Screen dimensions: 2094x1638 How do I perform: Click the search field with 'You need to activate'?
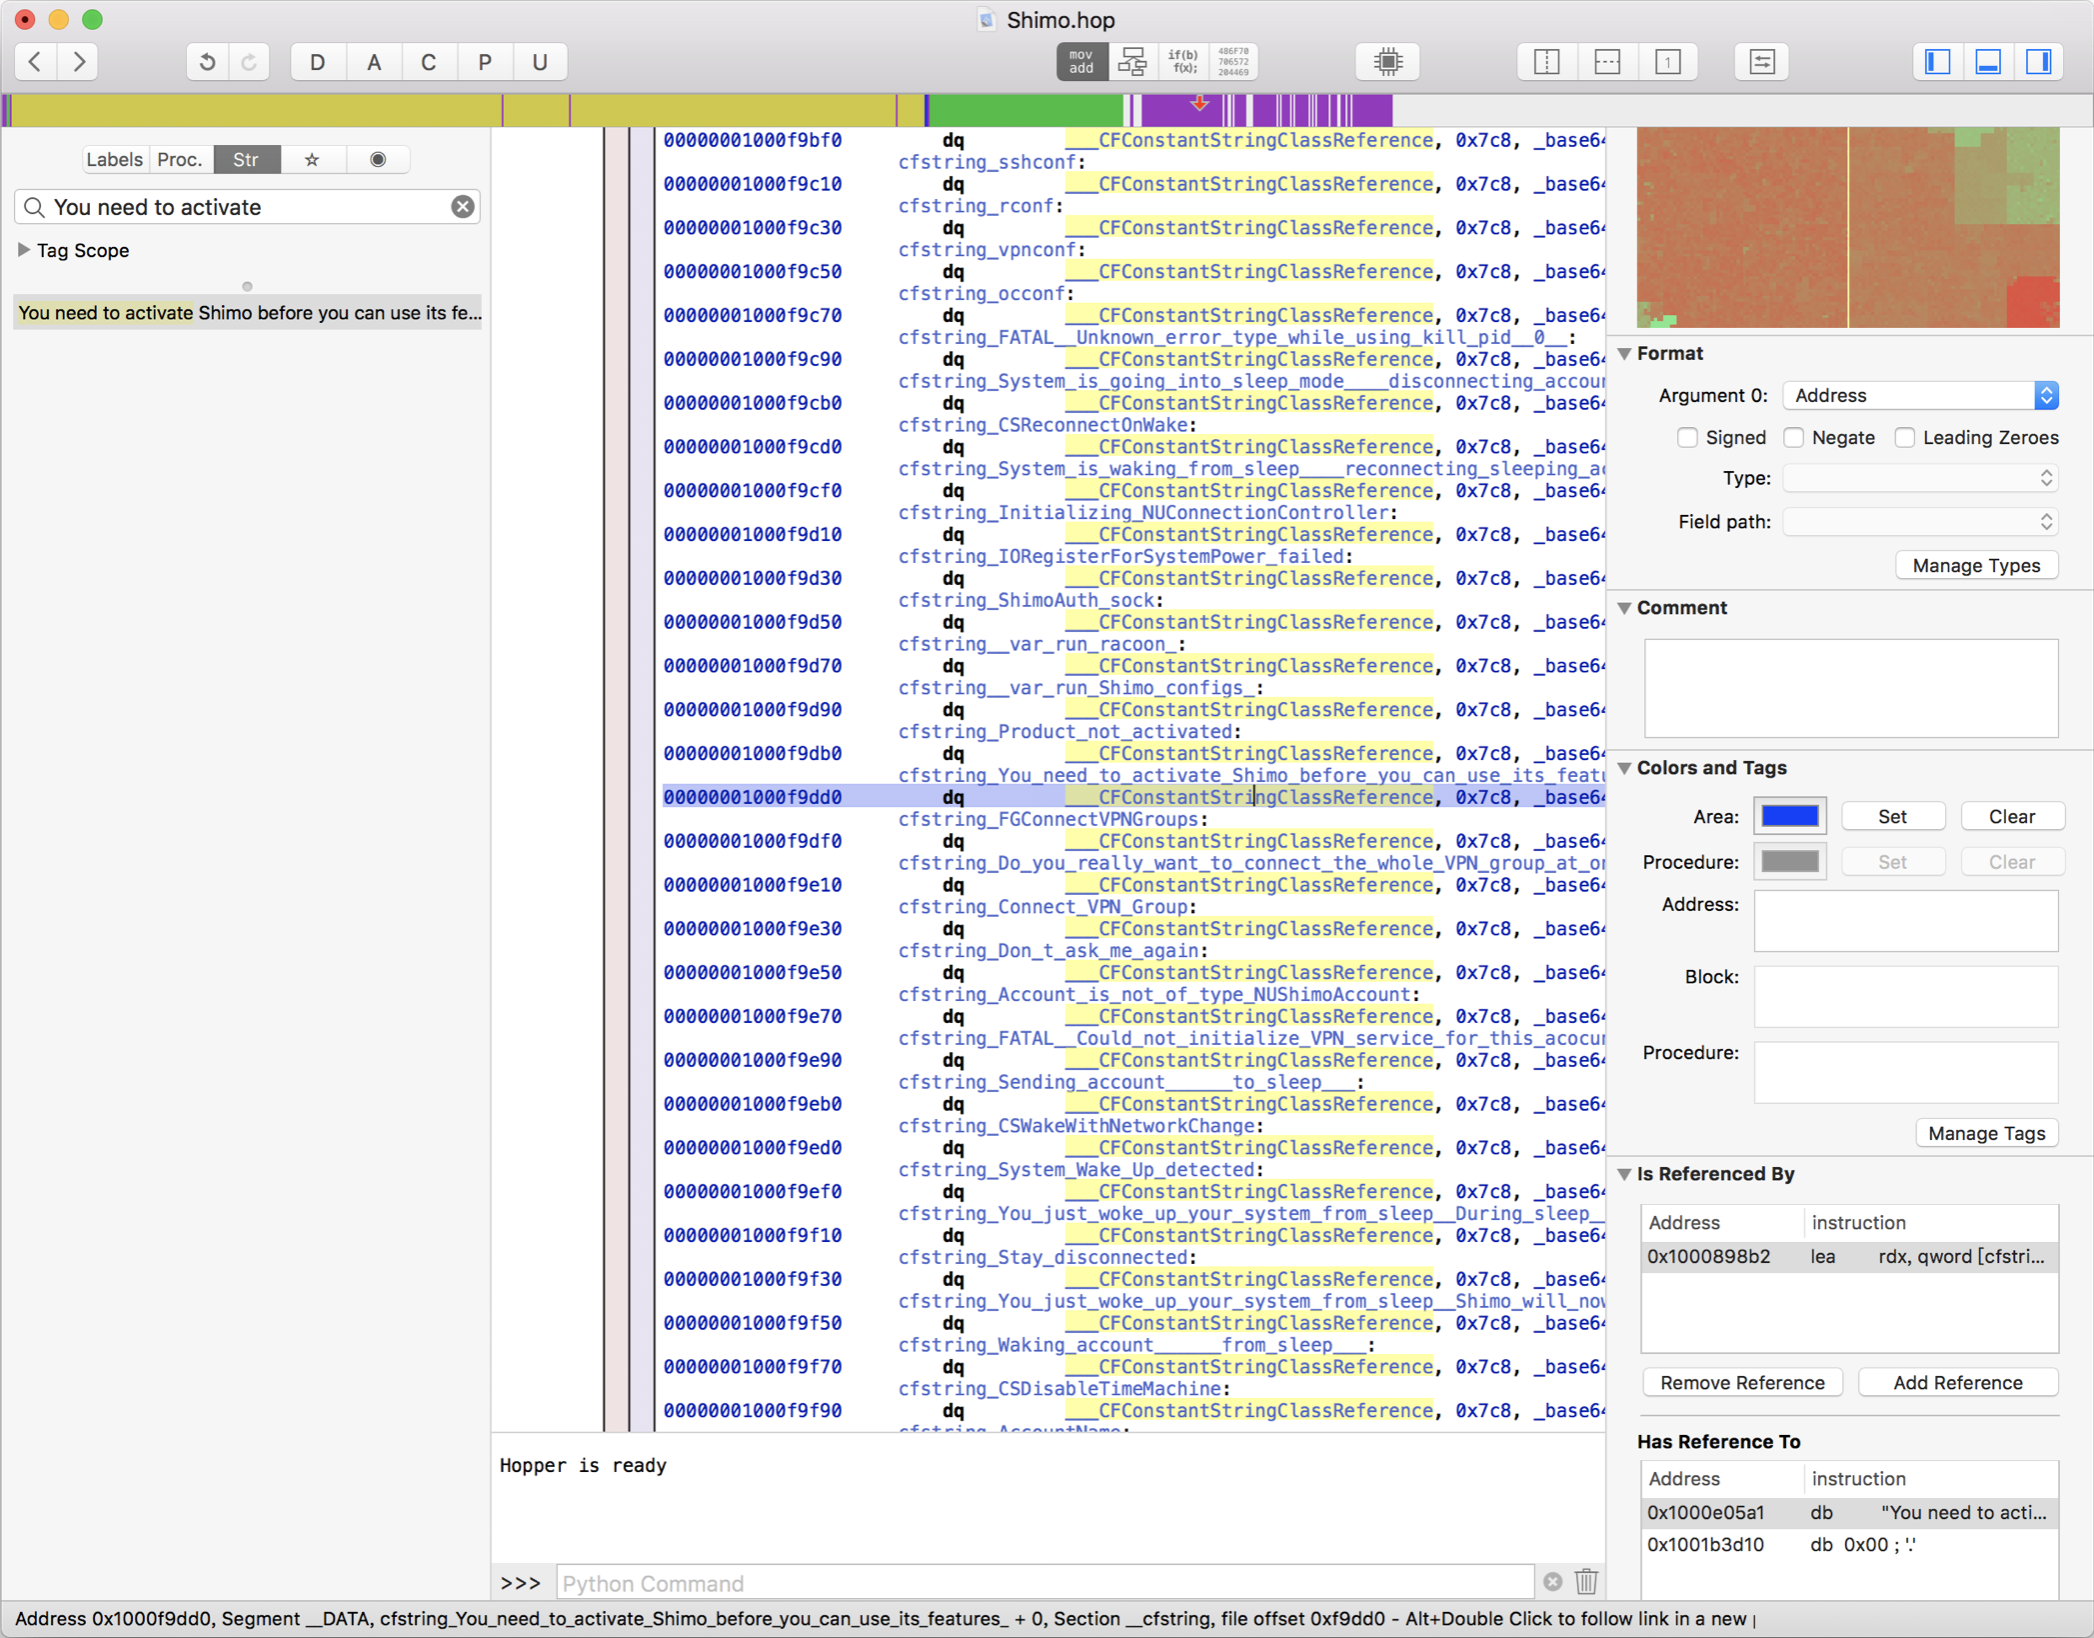(248, 207)
